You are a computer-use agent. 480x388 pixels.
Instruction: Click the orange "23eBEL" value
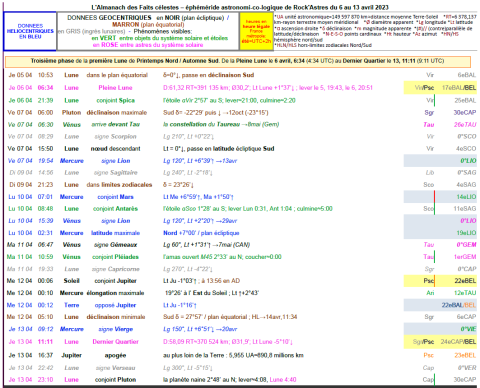tap(465, 355)
